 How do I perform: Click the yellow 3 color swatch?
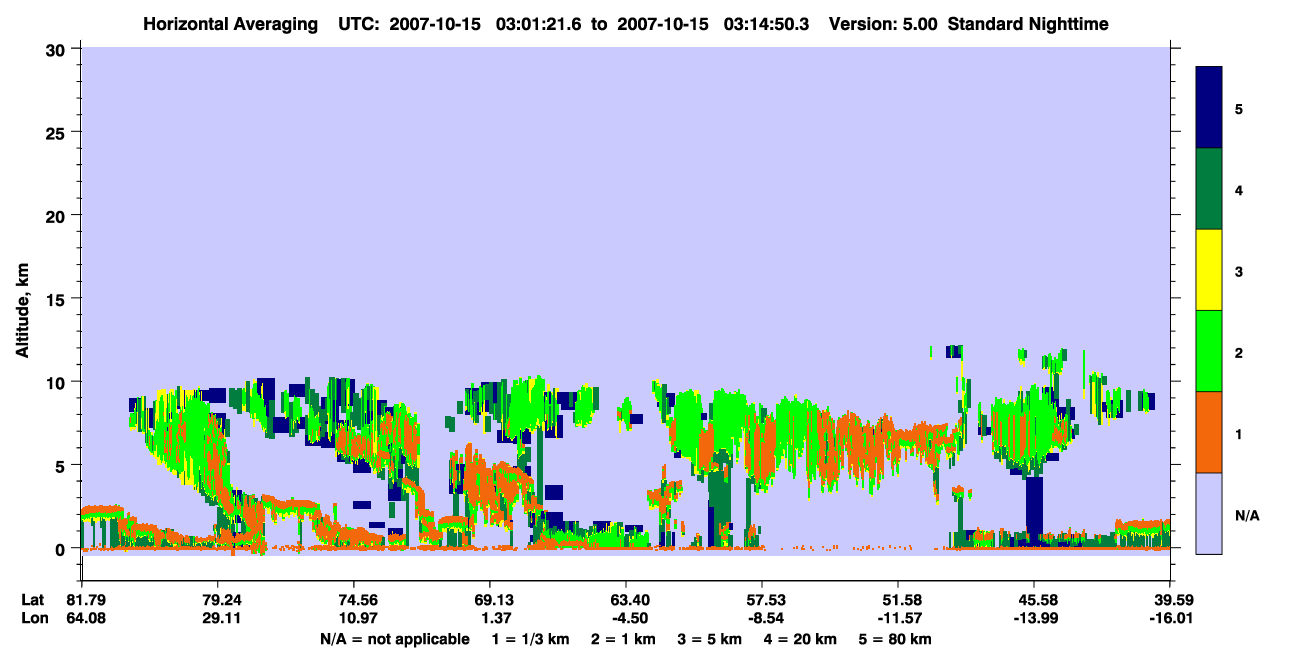tap(1209, 270)
